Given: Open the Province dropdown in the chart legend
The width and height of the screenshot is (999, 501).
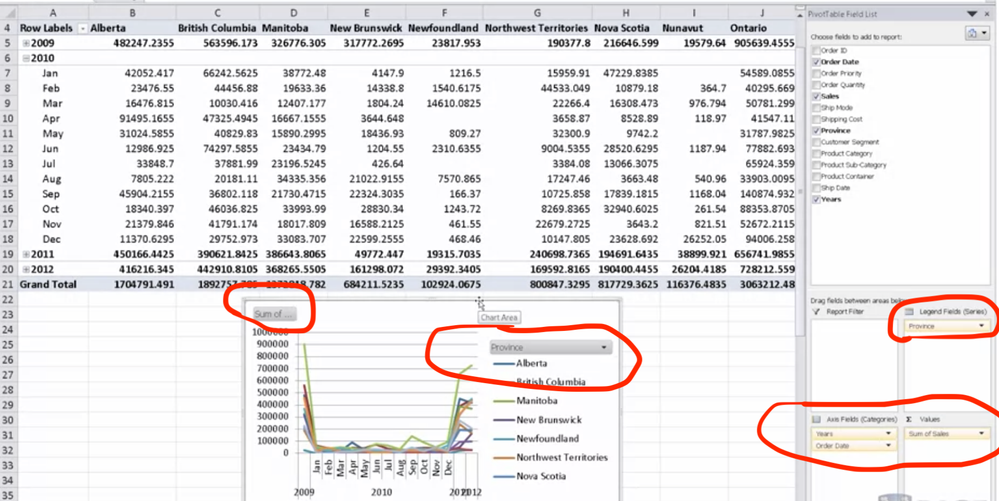Looking at the screenshot, I should coord(603,347).
